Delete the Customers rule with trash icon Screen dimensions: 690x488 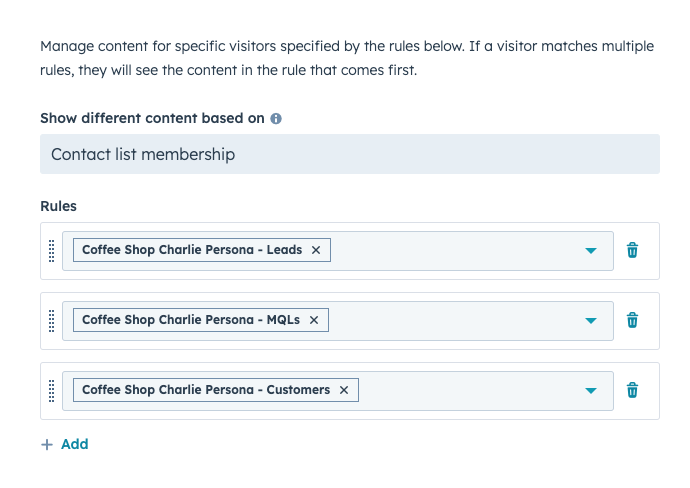point(632,390)
